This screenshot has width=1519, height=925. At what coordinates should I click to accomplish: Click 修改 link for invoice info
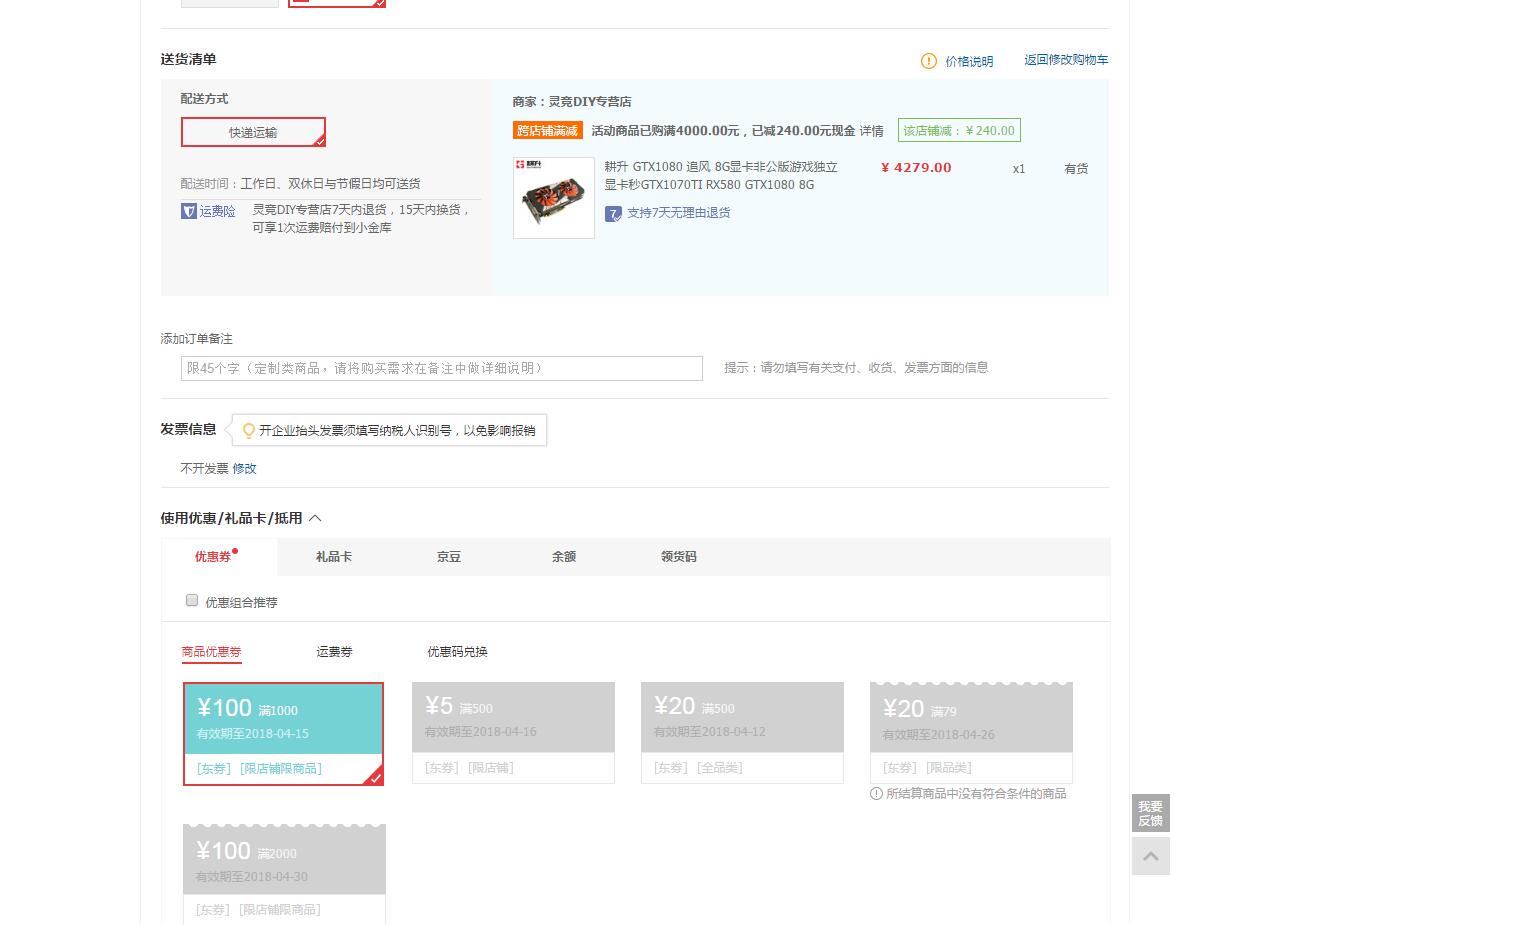[245, 468]
